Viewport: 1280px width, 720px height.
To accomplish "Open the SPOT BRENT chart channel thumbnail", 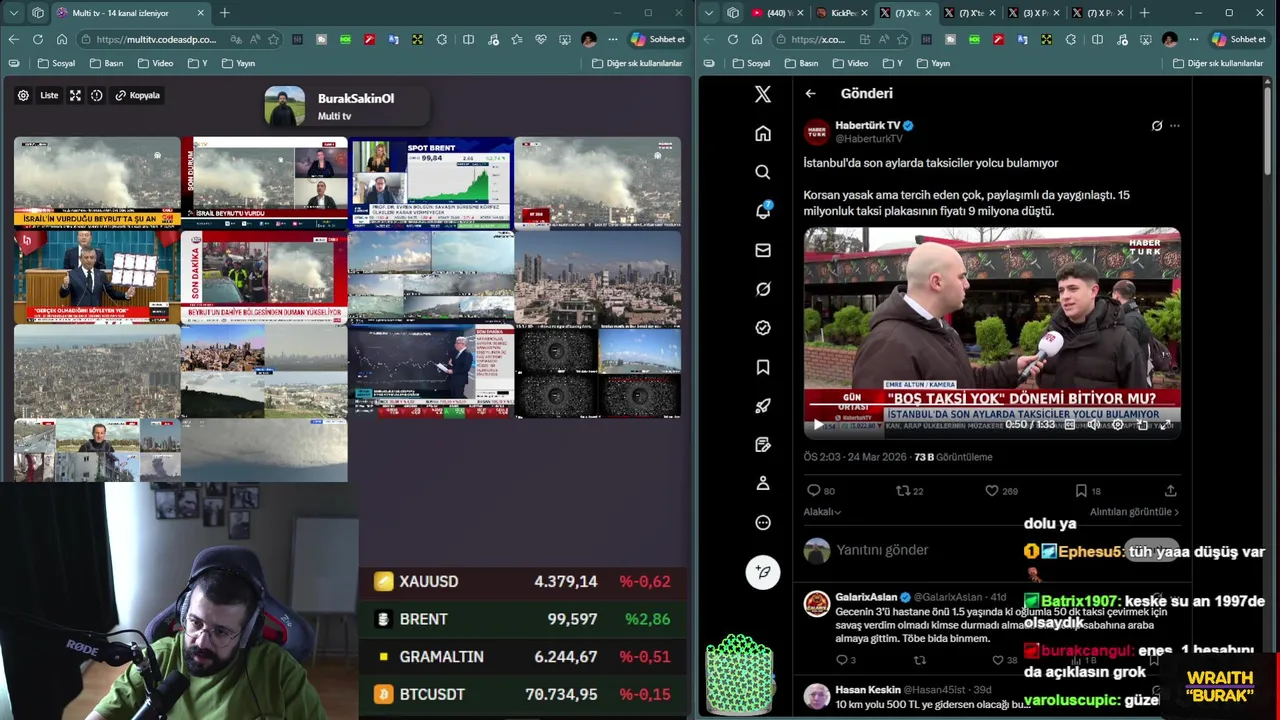I will (431, 183).
